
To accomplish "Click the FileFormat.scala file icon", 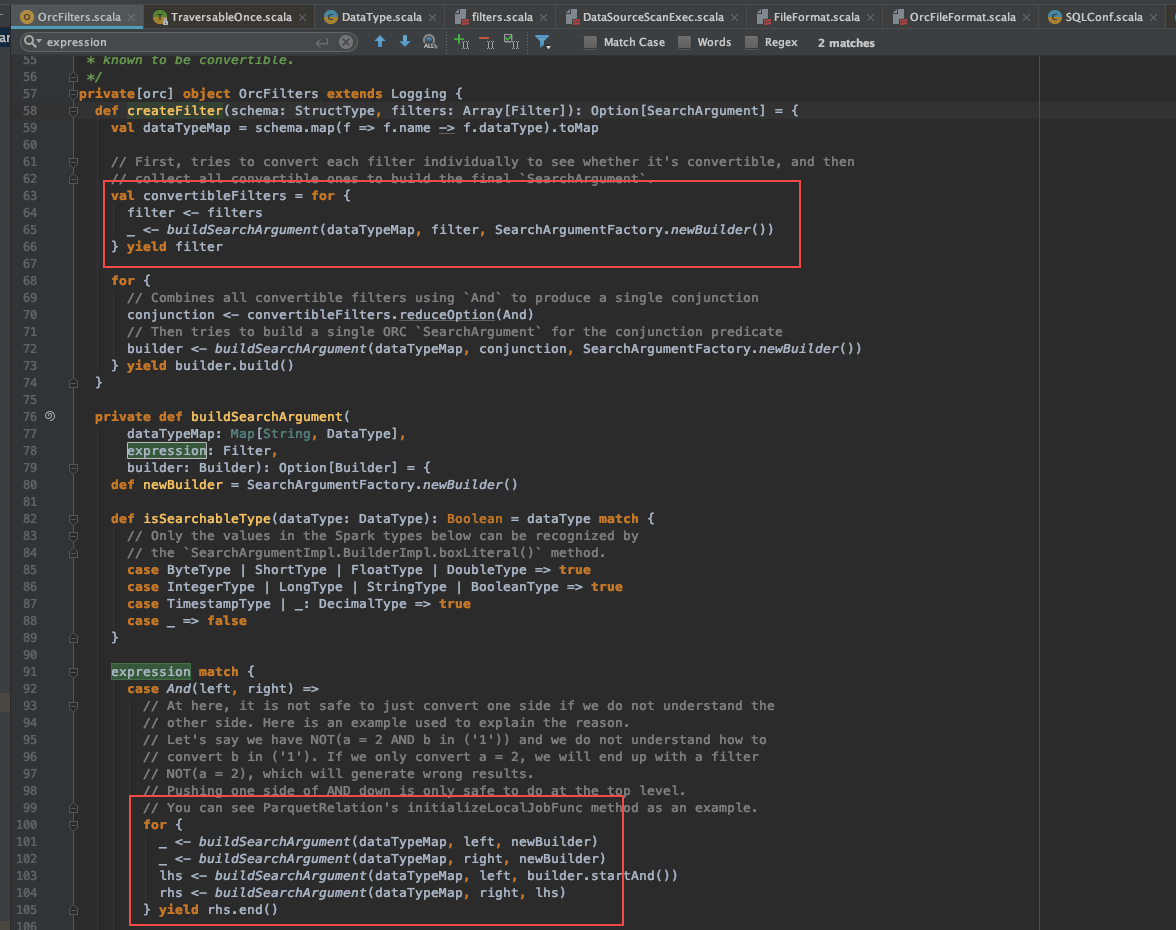I will coord(763,16).
